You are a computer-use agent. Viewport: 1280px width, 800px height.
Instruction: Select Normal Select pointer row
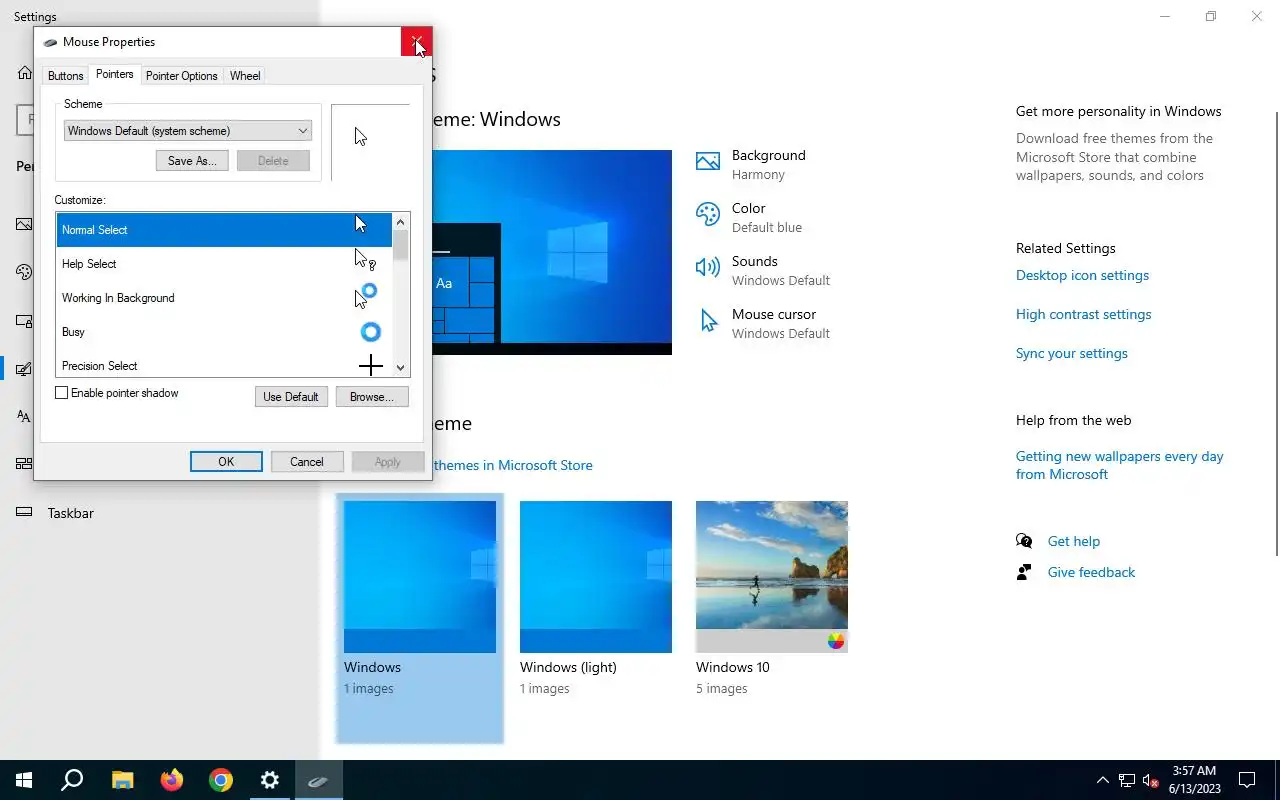pyautogui.click(x=224, y=230)
